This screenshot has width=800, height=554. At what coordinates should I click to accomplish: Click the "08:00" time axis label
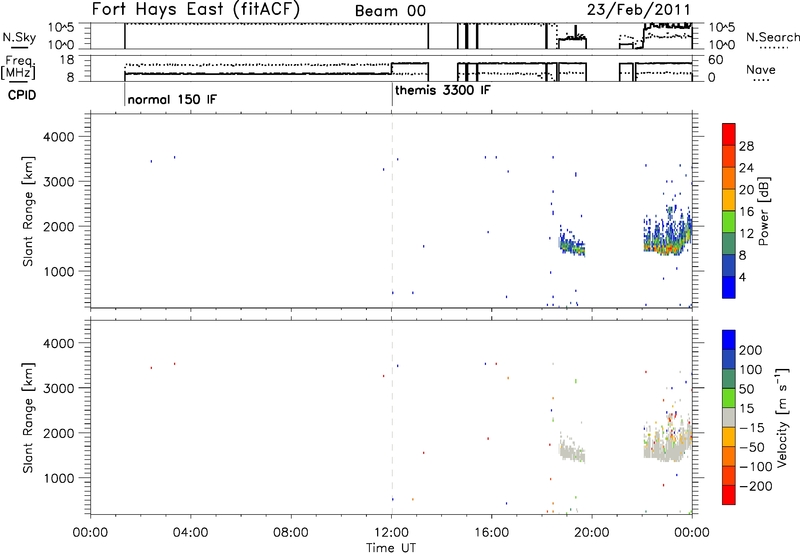291,533
